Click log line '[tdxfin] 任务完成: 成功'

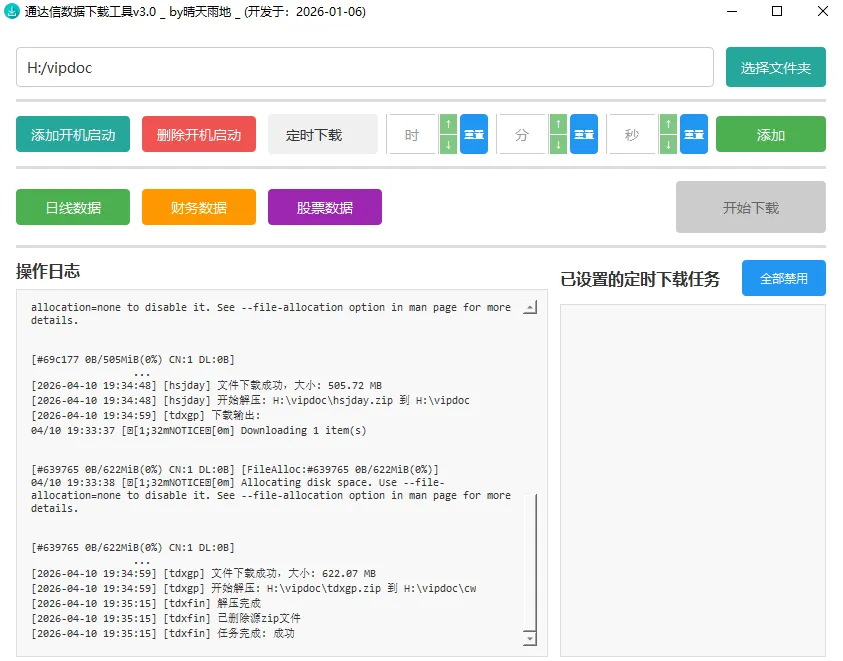point(163,634)
